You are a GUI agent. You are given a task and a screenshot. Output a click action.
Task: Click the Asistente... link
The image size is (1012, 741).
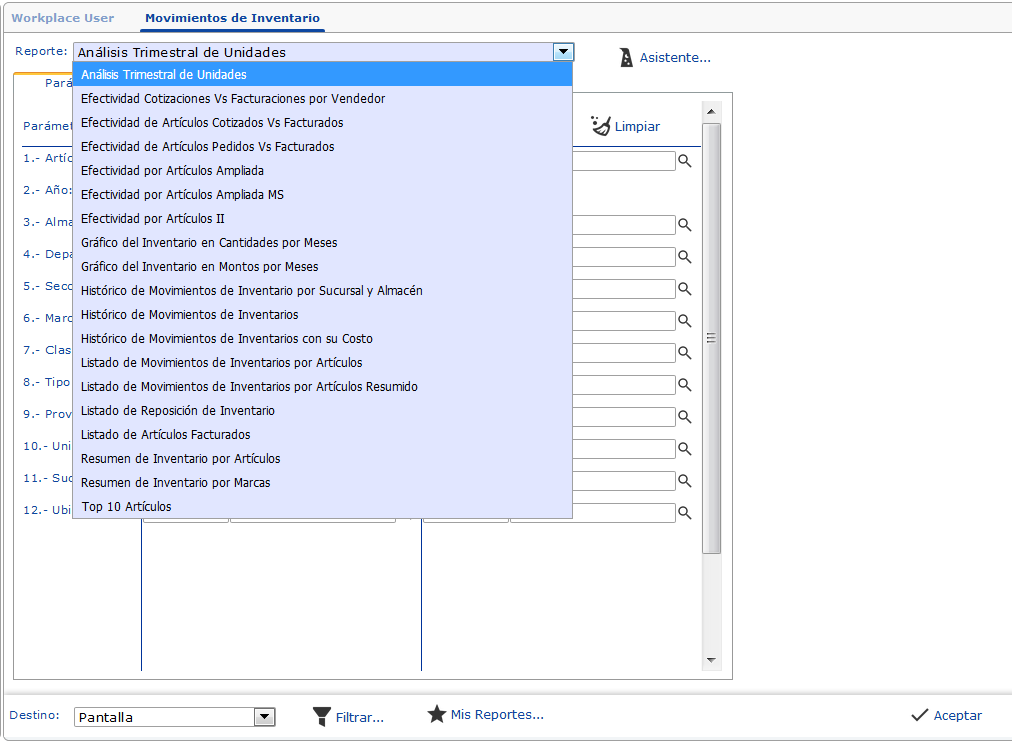point(675,58)
